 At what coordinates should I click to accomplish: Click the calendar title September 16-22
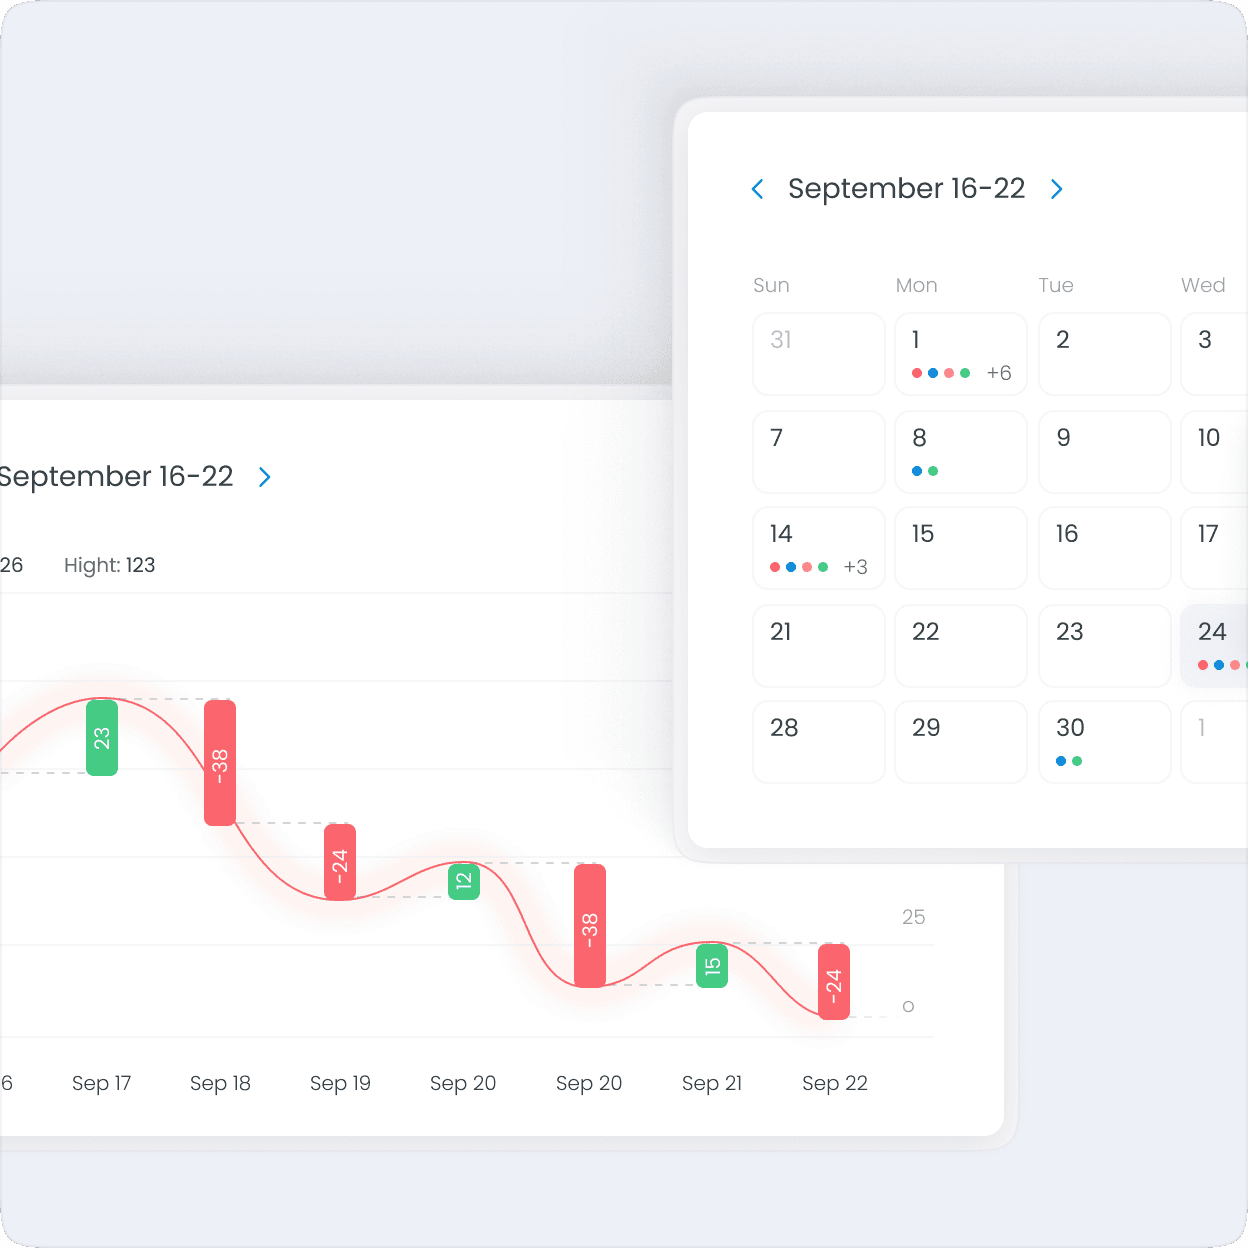(x=906, y=189)
